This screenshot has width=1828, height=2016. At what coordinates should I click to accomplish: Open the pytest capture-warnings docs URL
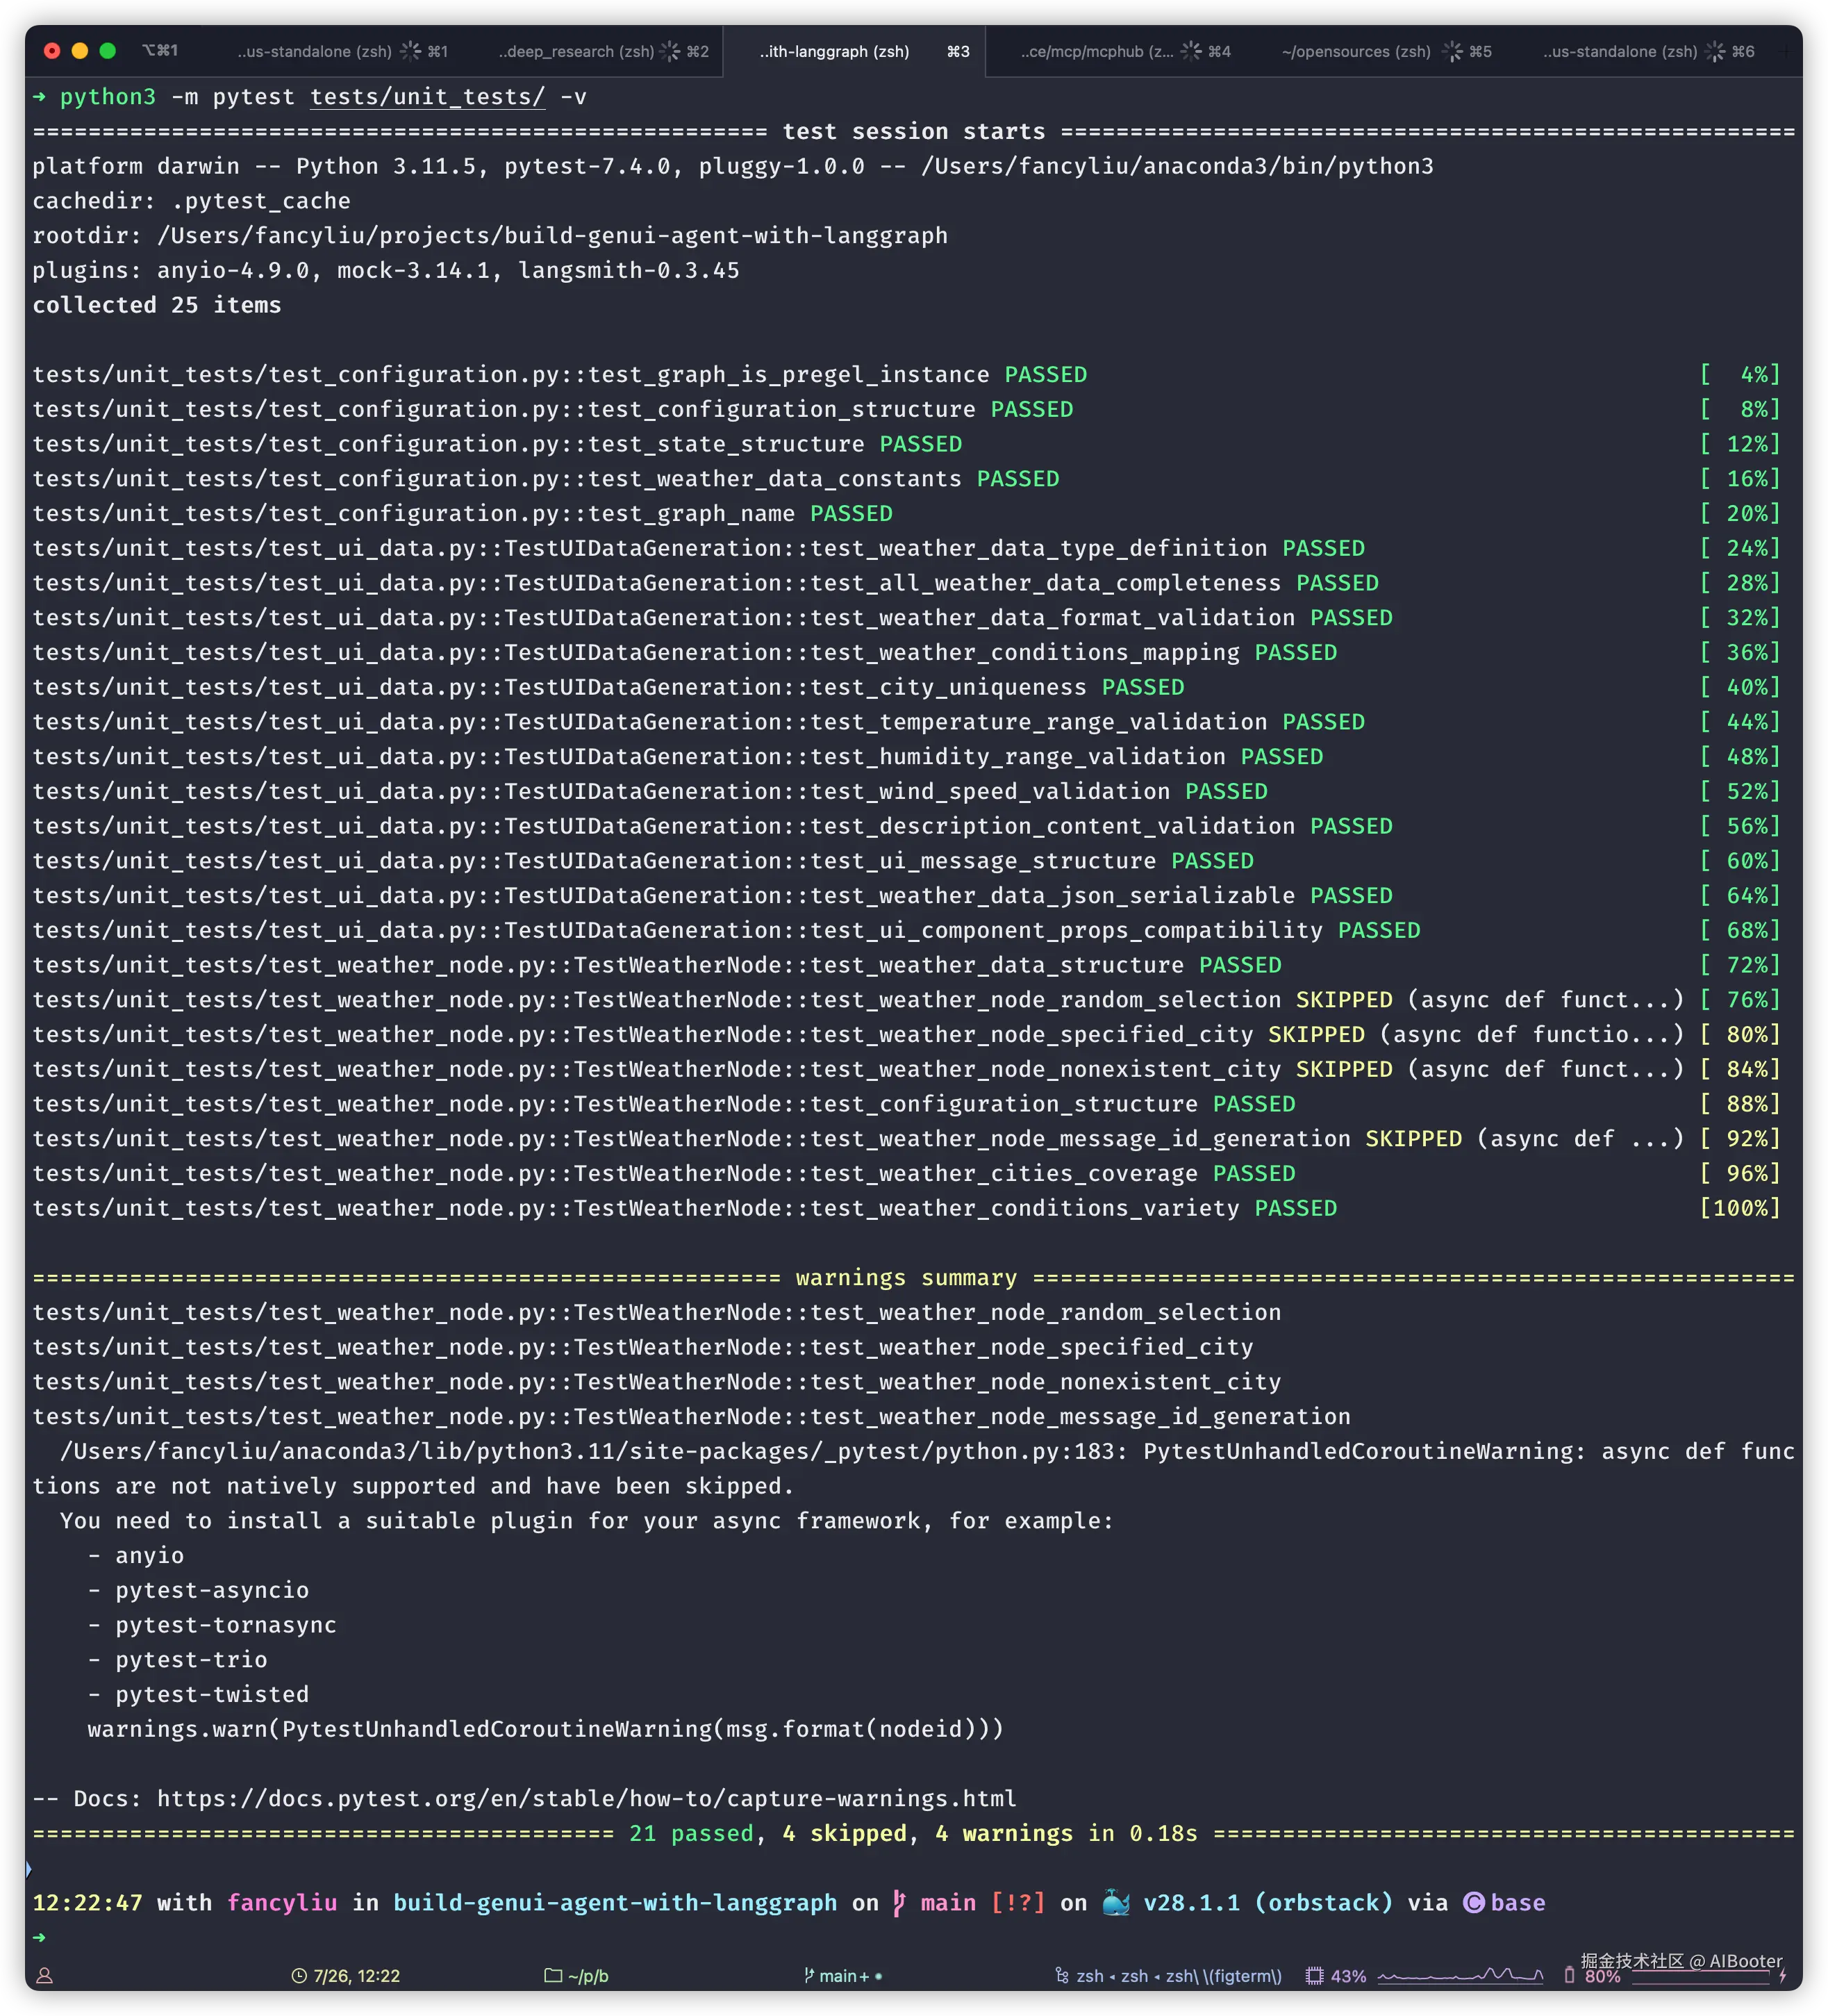[587, 1798]
